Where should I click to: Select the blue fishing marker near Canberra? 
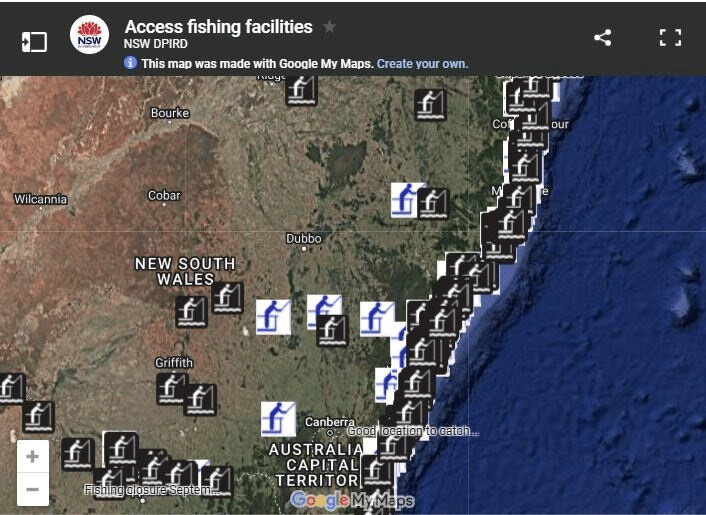[278, 418]
